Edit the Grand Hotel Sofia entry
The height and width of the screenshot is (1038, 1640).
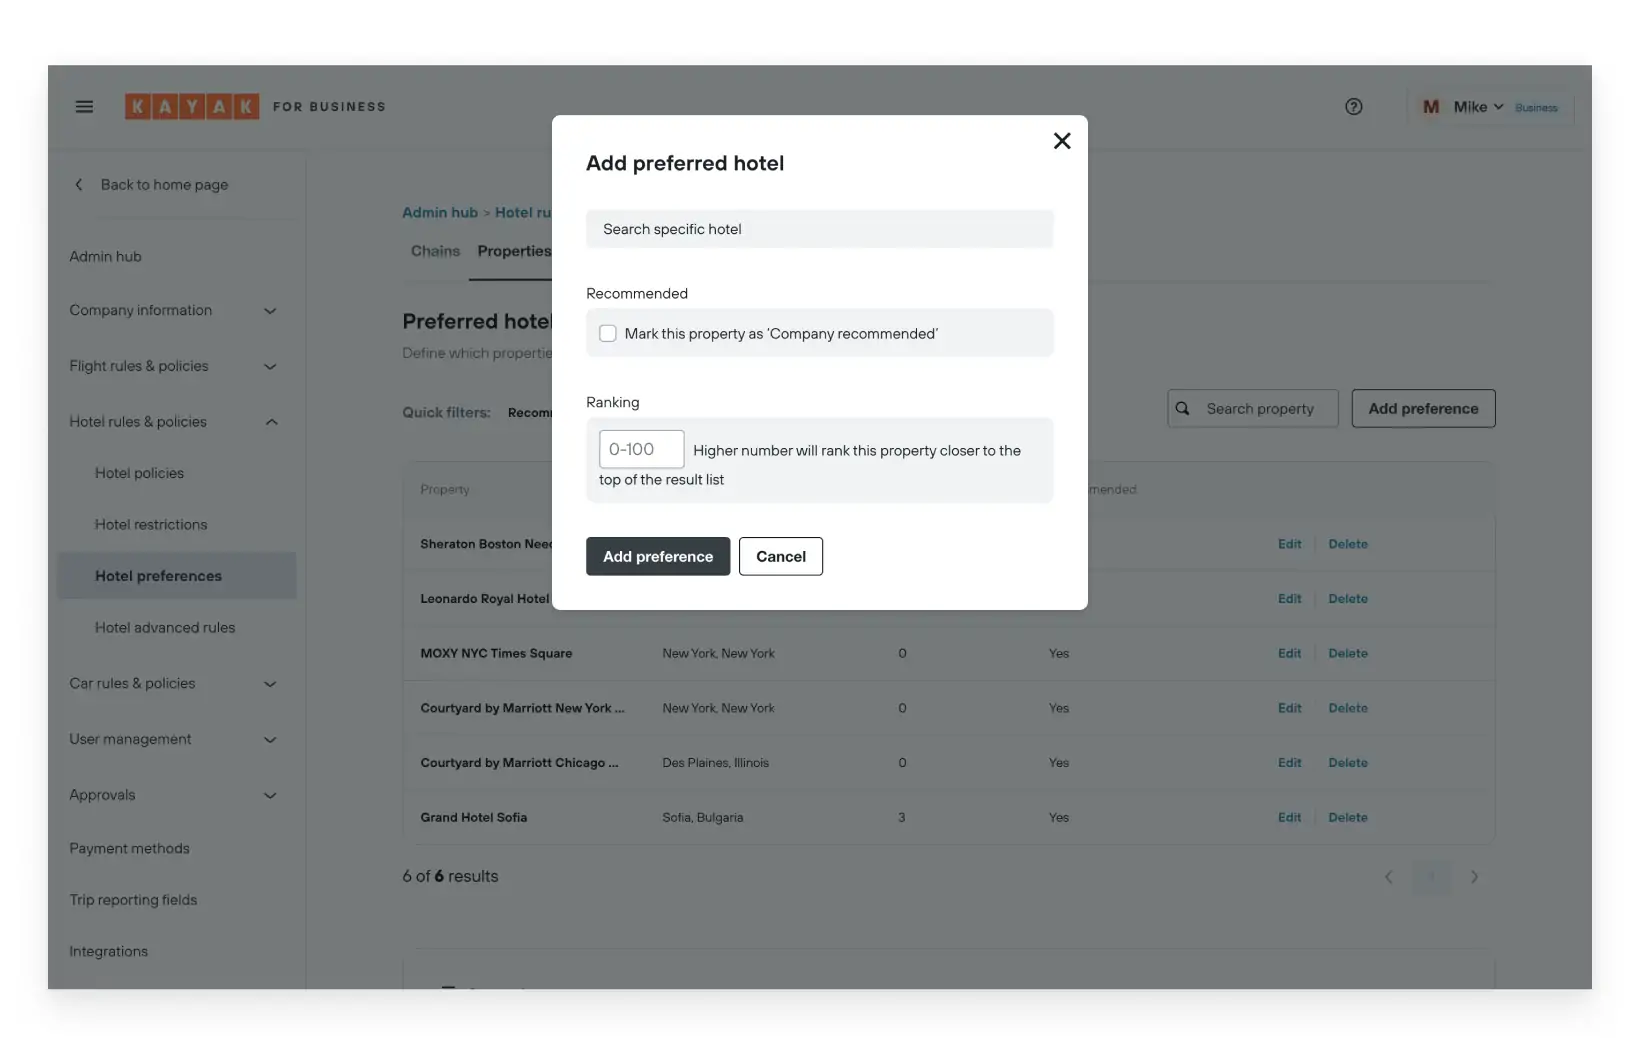(x=1289, y=817)
